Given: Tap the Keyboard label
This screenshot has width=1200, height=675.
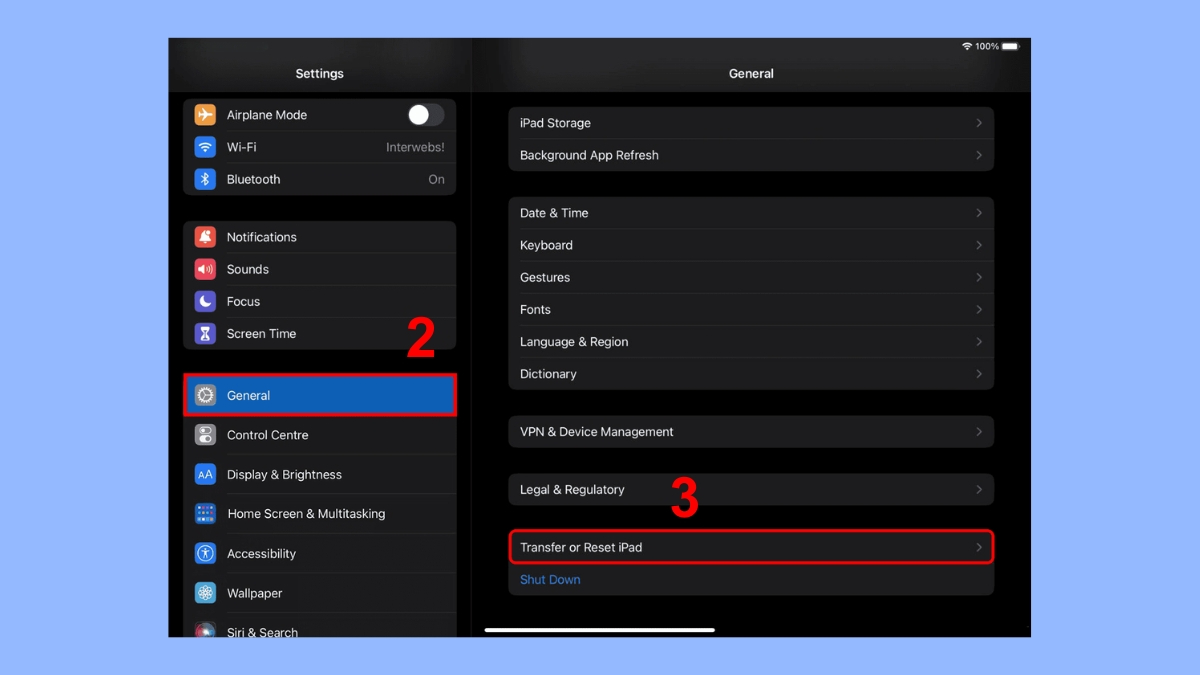Looking at the screenshot, I should click(546, 245).
